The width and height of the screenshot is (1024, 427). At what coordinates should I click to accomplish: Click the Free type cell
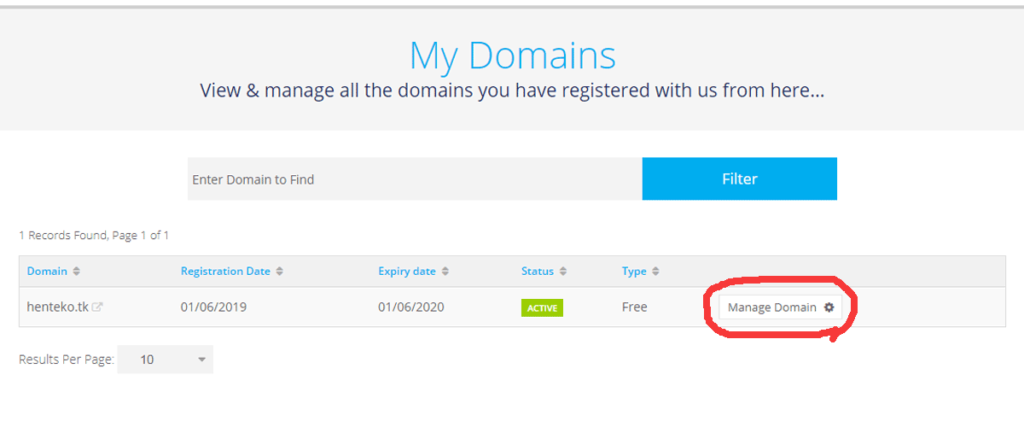click(x=634, y=307)
